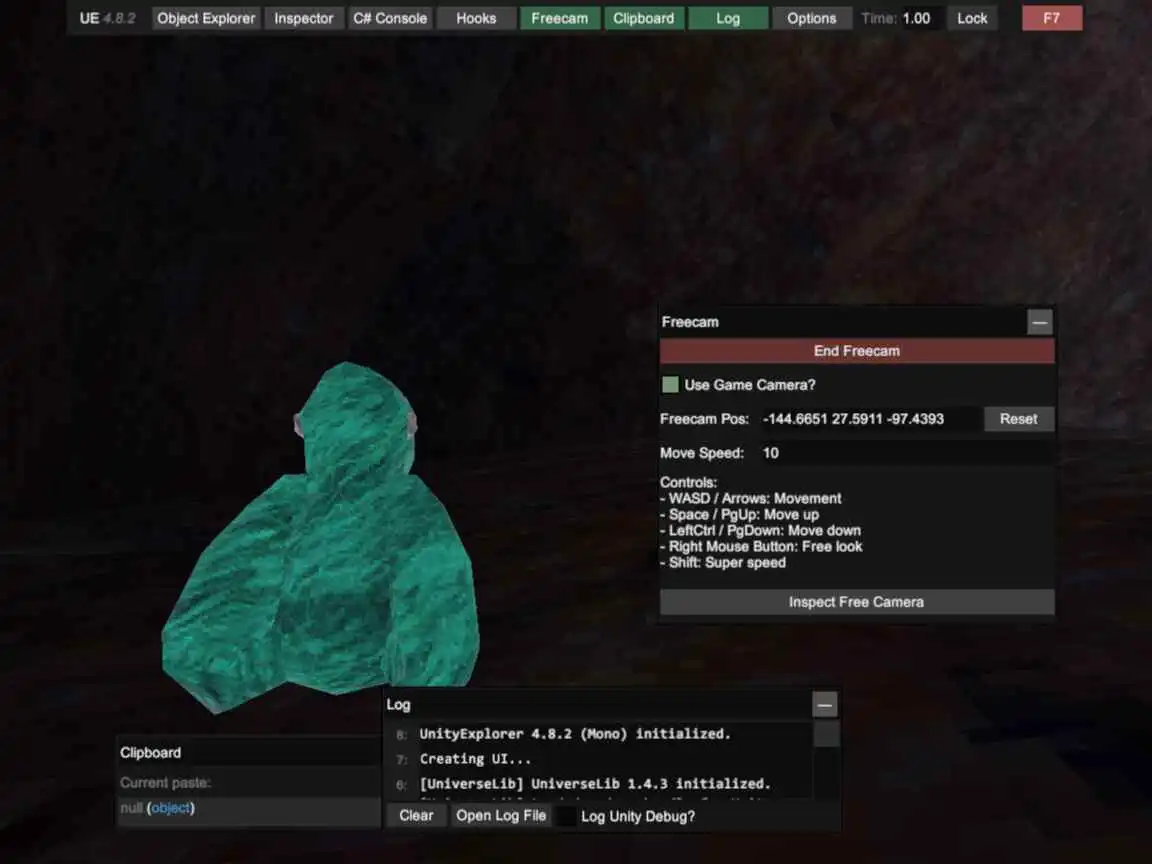Click the Time scale value field

(x=920, y=18)
